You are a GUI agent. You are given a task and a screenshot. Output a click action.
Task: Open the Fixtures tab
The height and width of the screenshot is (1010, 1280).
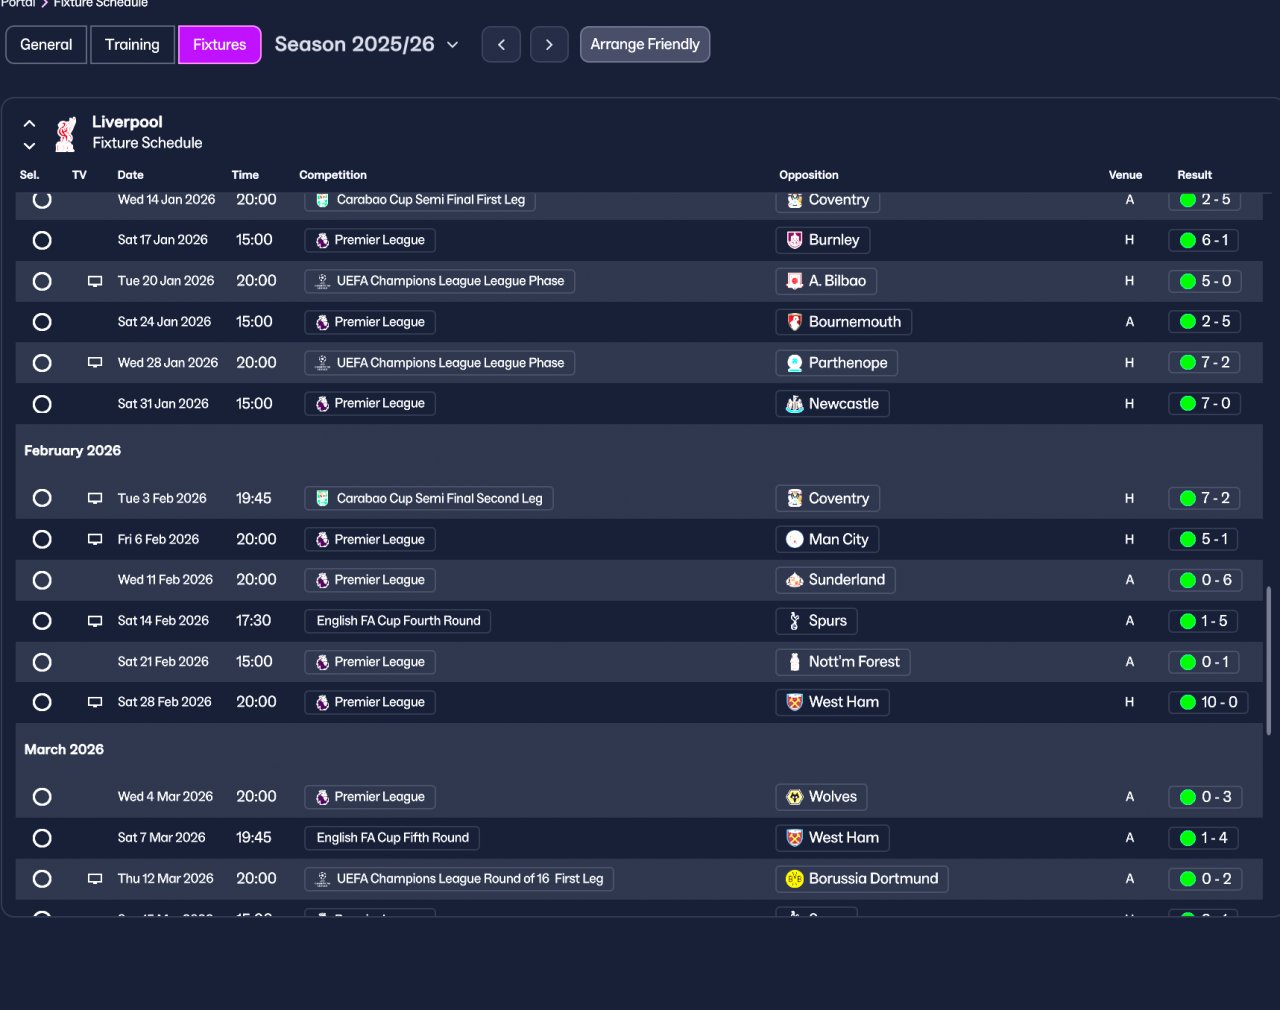[219, 44]
